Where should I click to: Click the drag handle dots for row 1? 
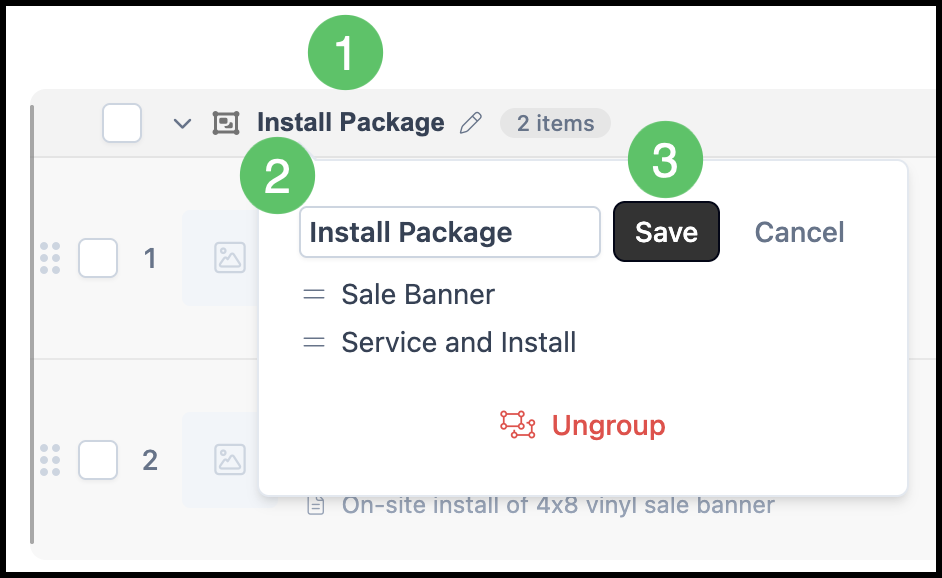50,258
